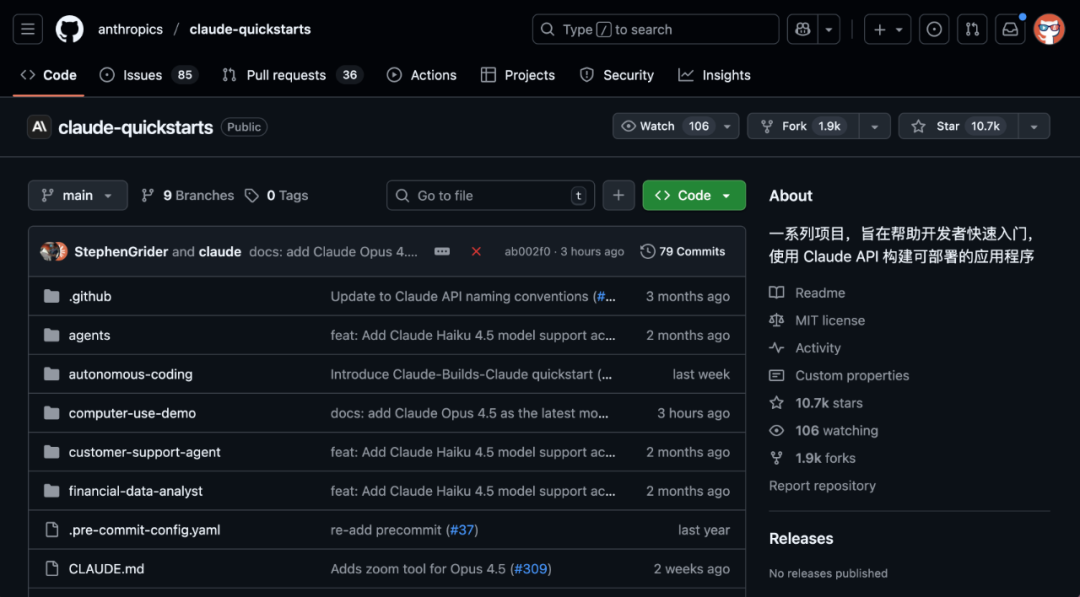Image resolution: width=1080 pixels, height=597 pixels.
Task: Open the Releases heading link
Action: pos(801,538)
